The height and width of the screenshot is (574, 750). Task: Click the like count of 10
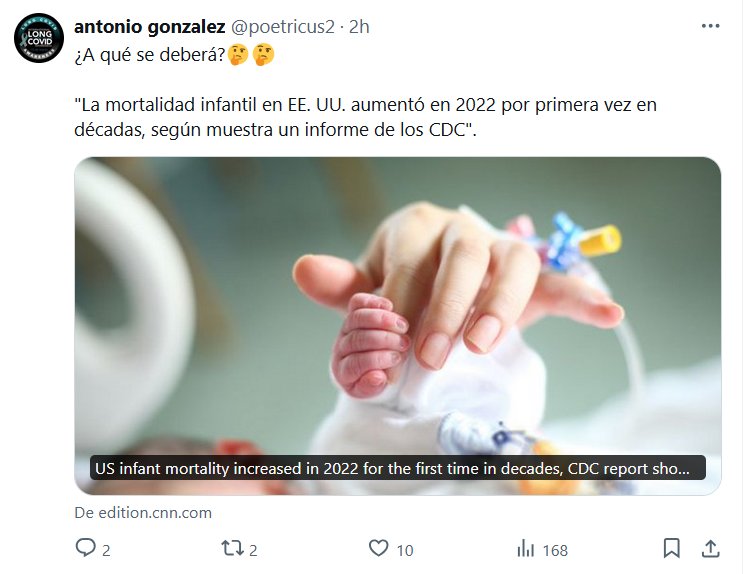[x=404, y=549]
